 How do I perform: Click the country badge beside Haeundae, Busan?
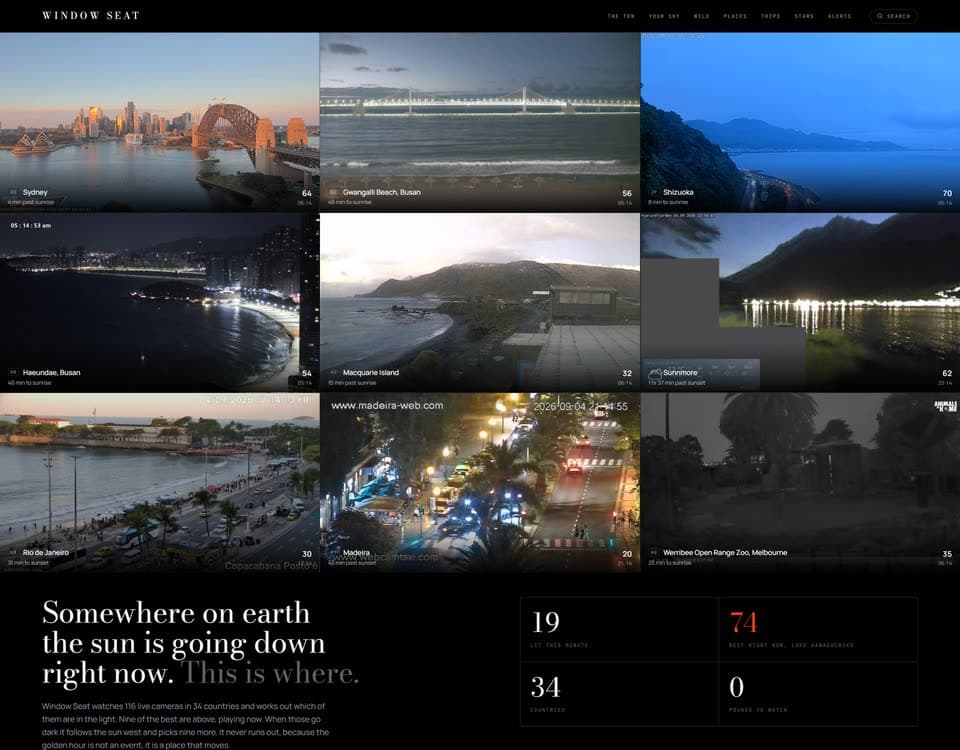pos(13,372)
